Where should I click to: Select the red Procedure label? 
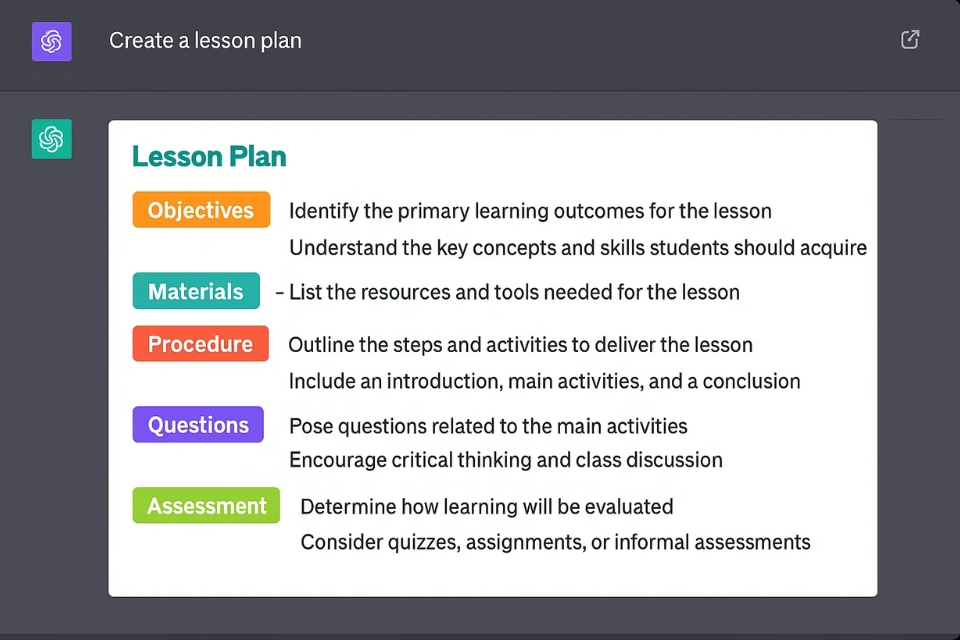pos(200,344)
